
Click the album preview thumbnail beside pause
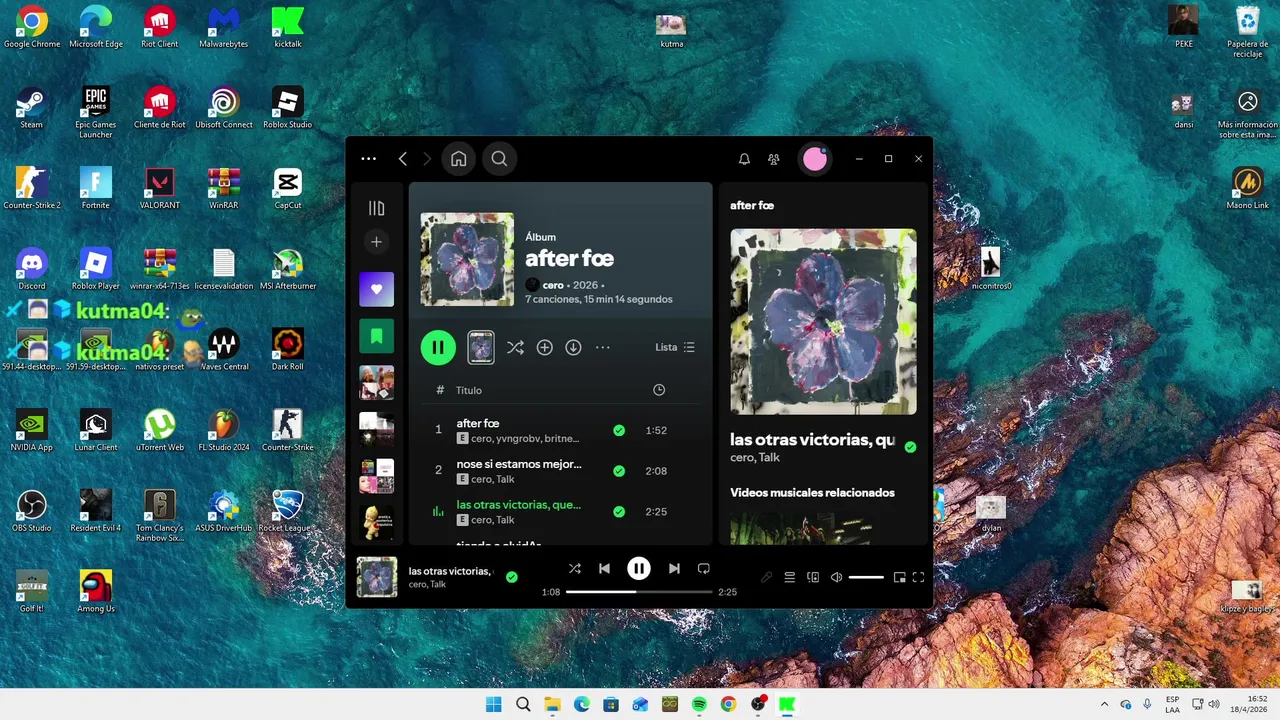(x=481, y=347)
